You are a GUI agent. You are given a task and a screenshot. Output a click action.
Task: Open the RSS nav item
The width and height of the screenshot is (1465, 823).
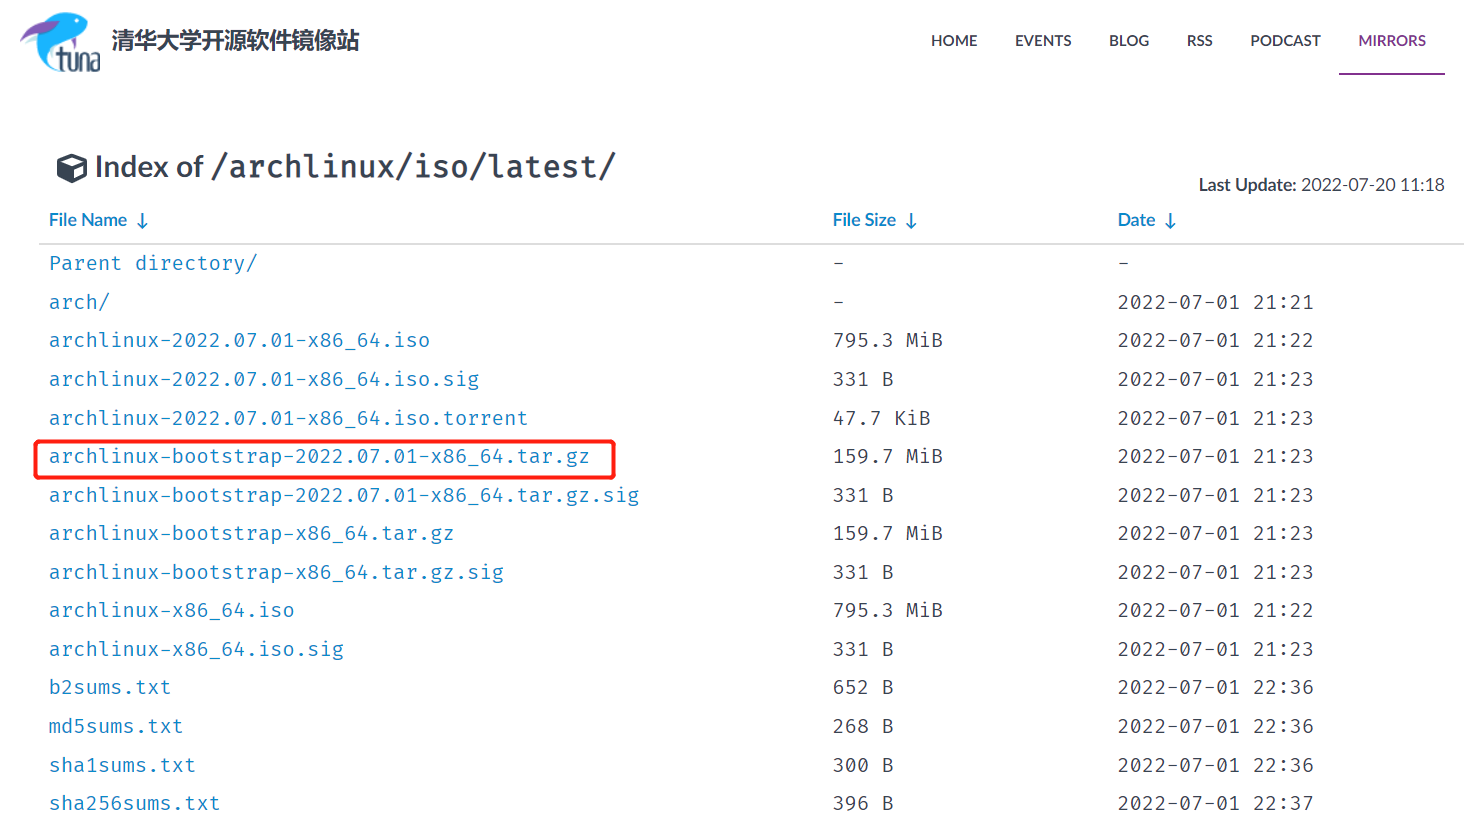pyautogui.click(x=1199, y=41)
